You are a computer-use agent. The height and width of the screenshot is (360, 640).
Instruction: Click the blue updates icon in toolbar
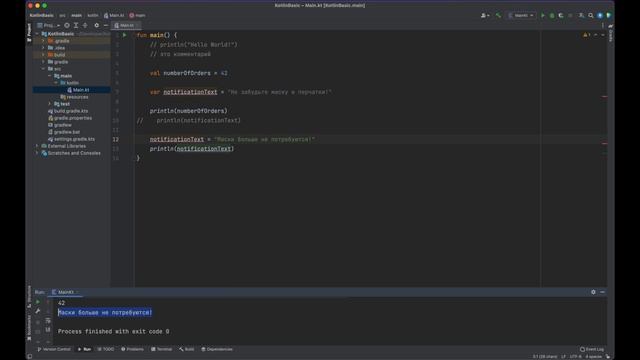600,16
